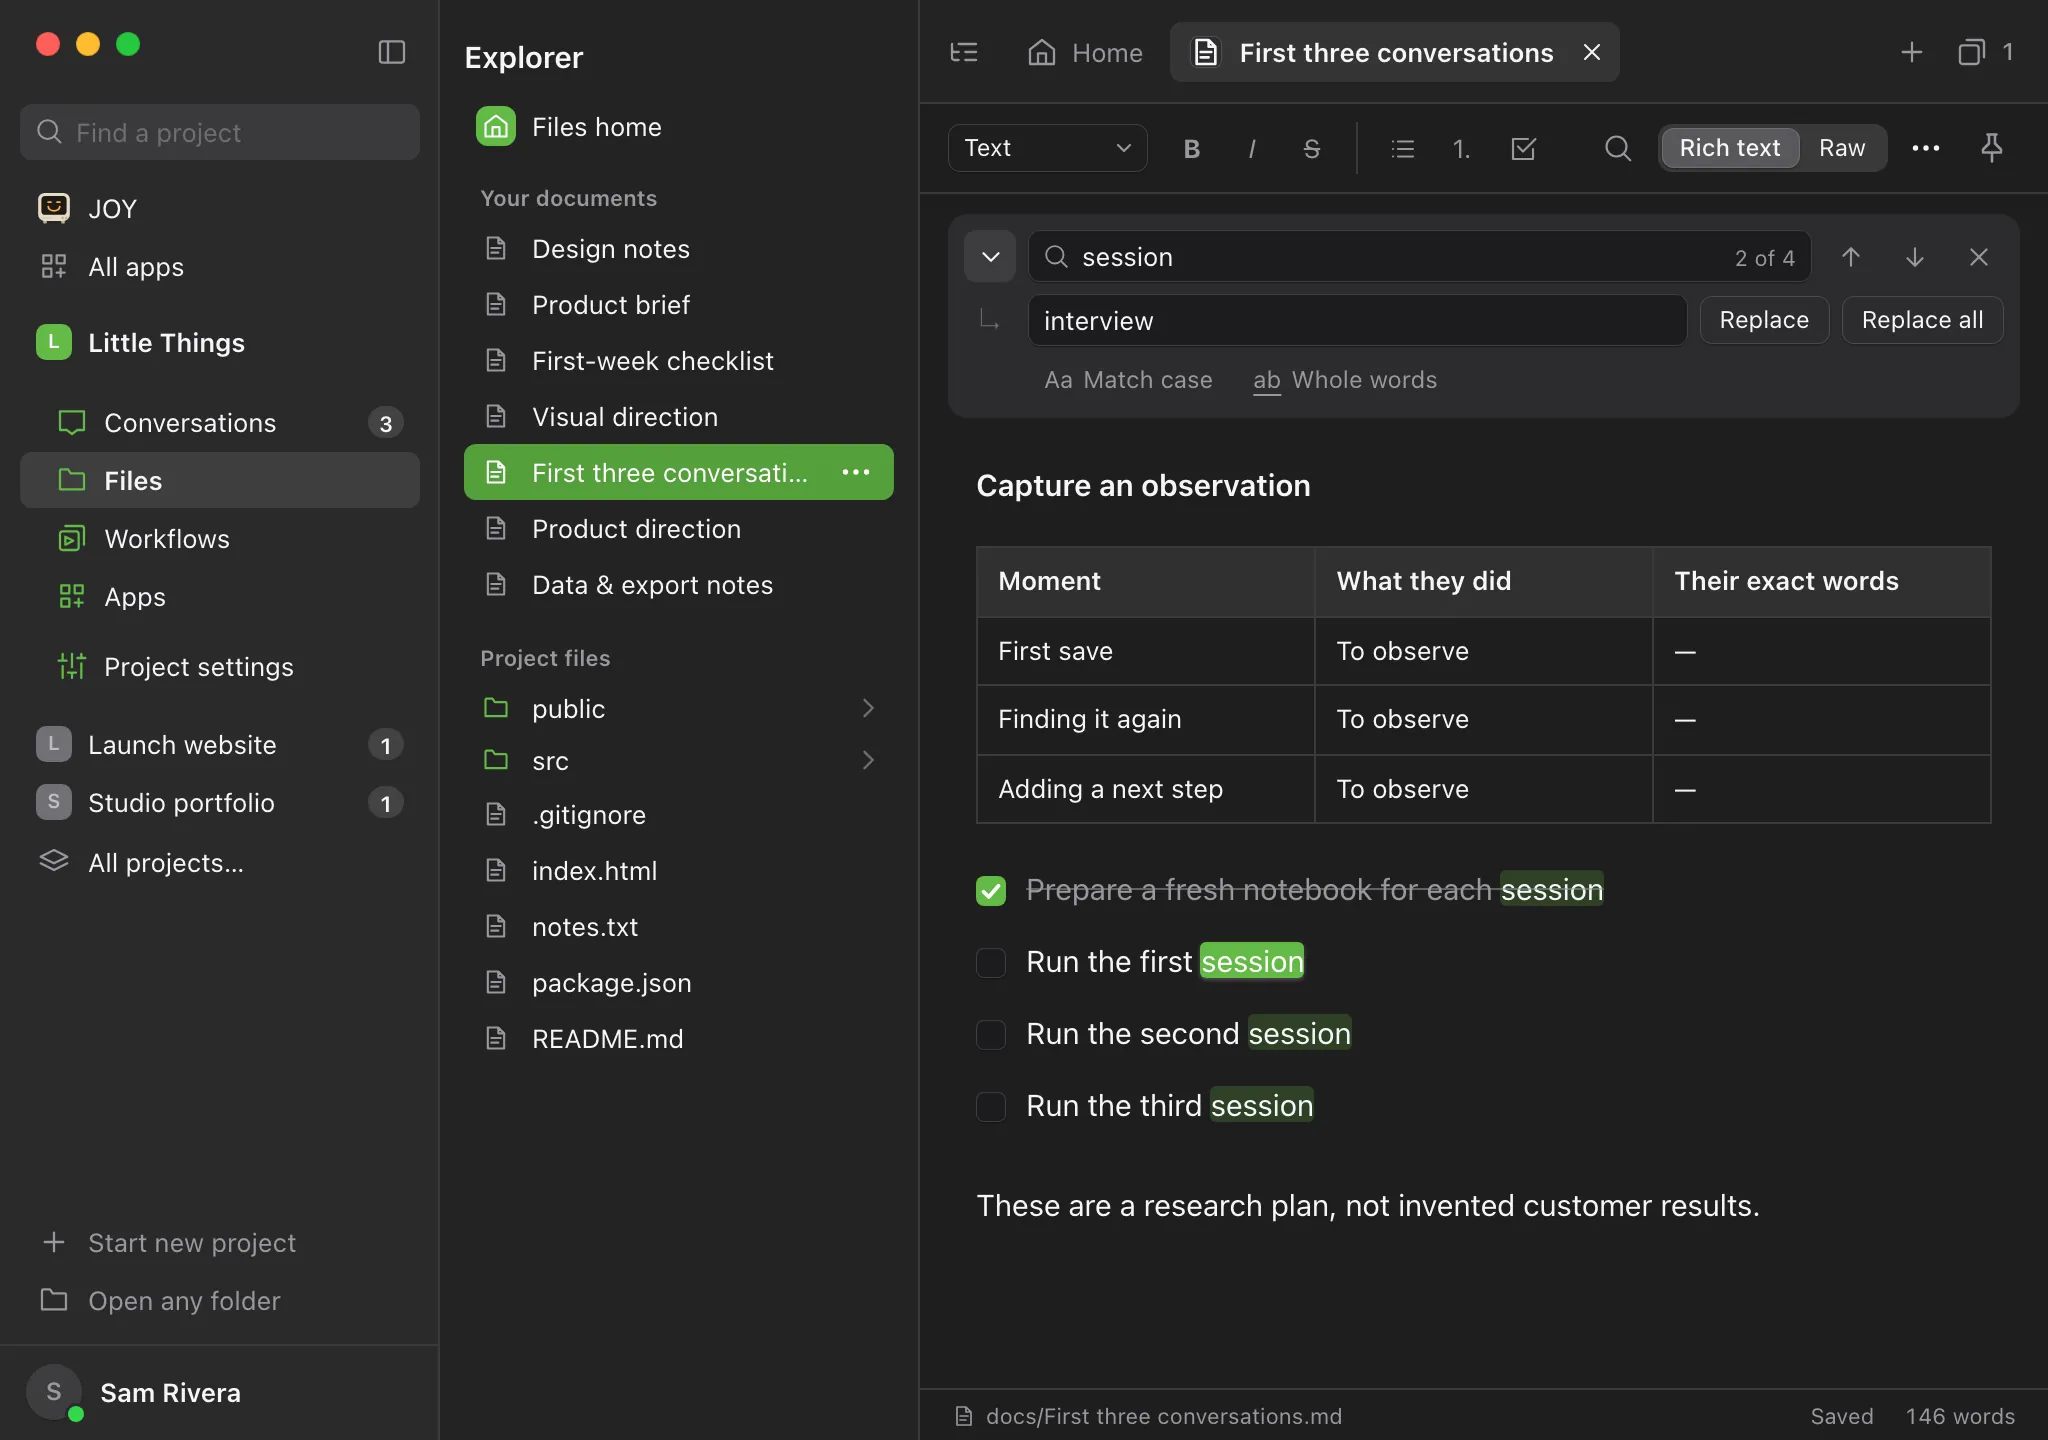Image resolution: width=2048 pixels, height=1440 pixels.
Task: Check the Run the third session task
Action: (991, 1106)
